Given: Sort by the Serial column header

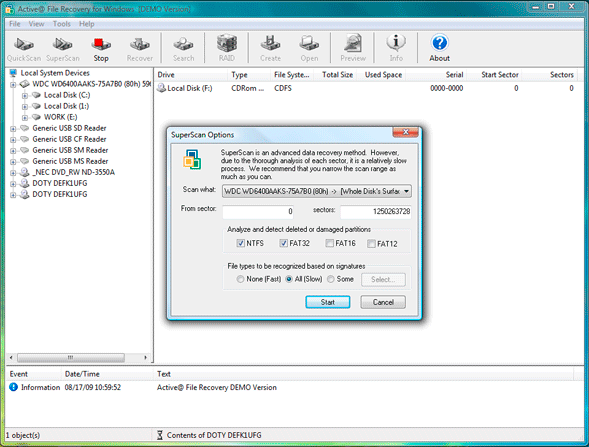Looking at the screenshot, I should pyautogui.click(x=436, y=75).
